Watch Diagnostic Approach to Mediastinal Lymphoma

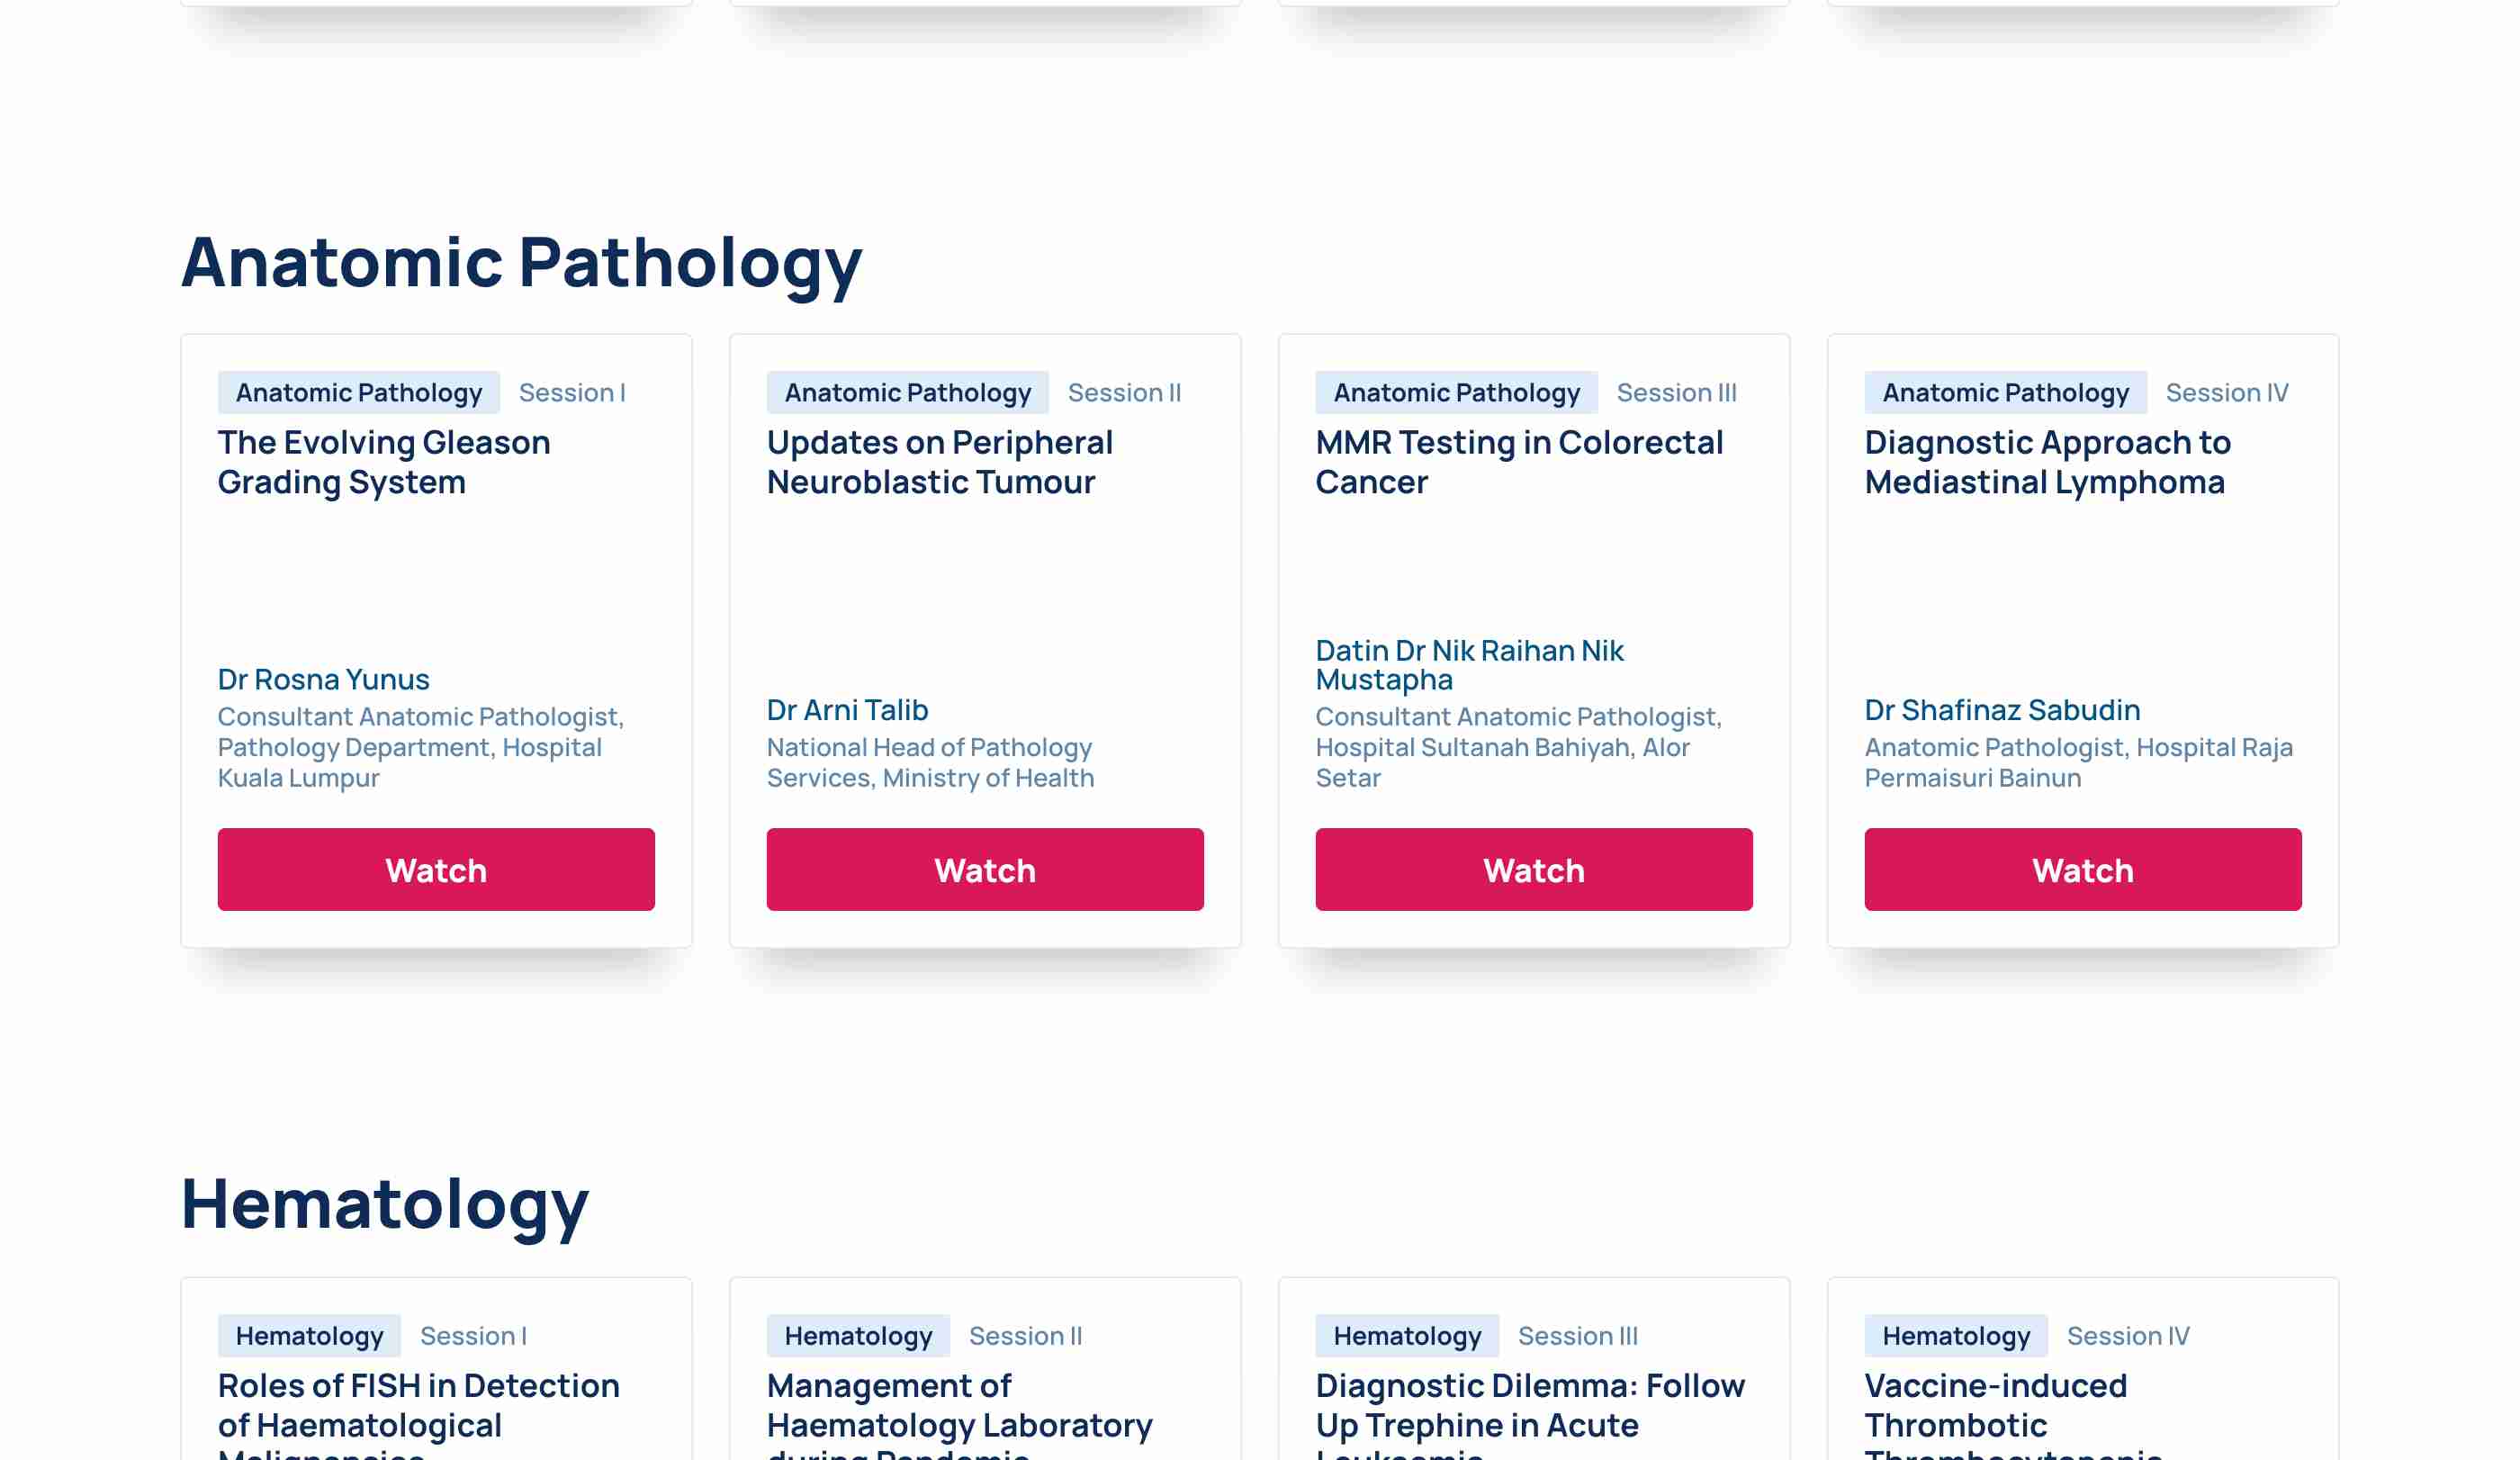pos(2083,869)
